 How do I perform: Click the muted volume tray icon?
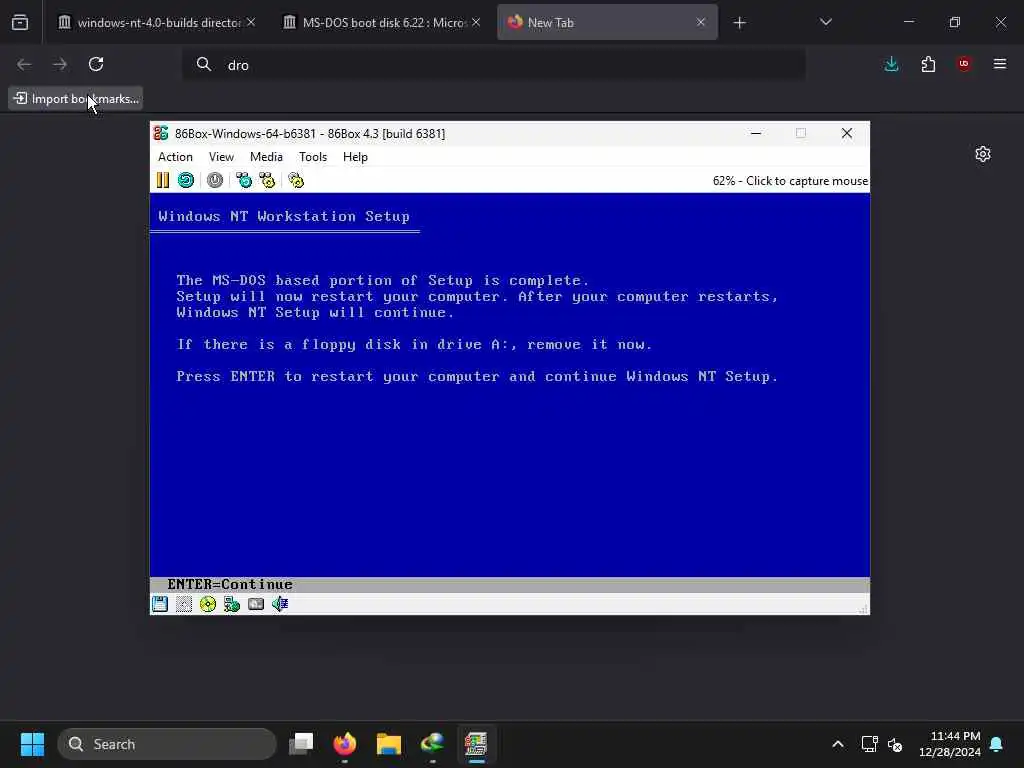coord(895,744)
